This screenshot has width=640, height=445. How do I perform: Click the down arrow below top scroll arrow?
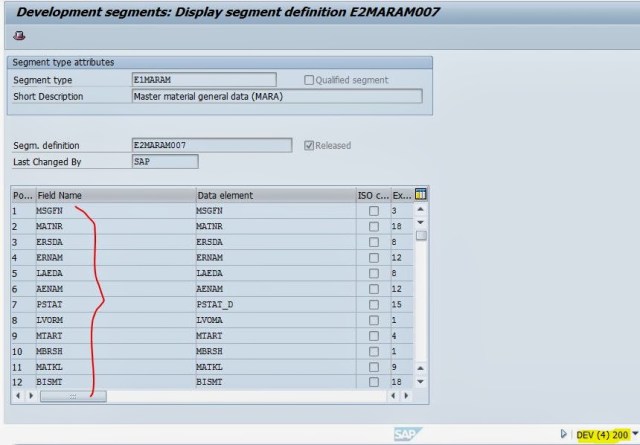pos(420,222)
